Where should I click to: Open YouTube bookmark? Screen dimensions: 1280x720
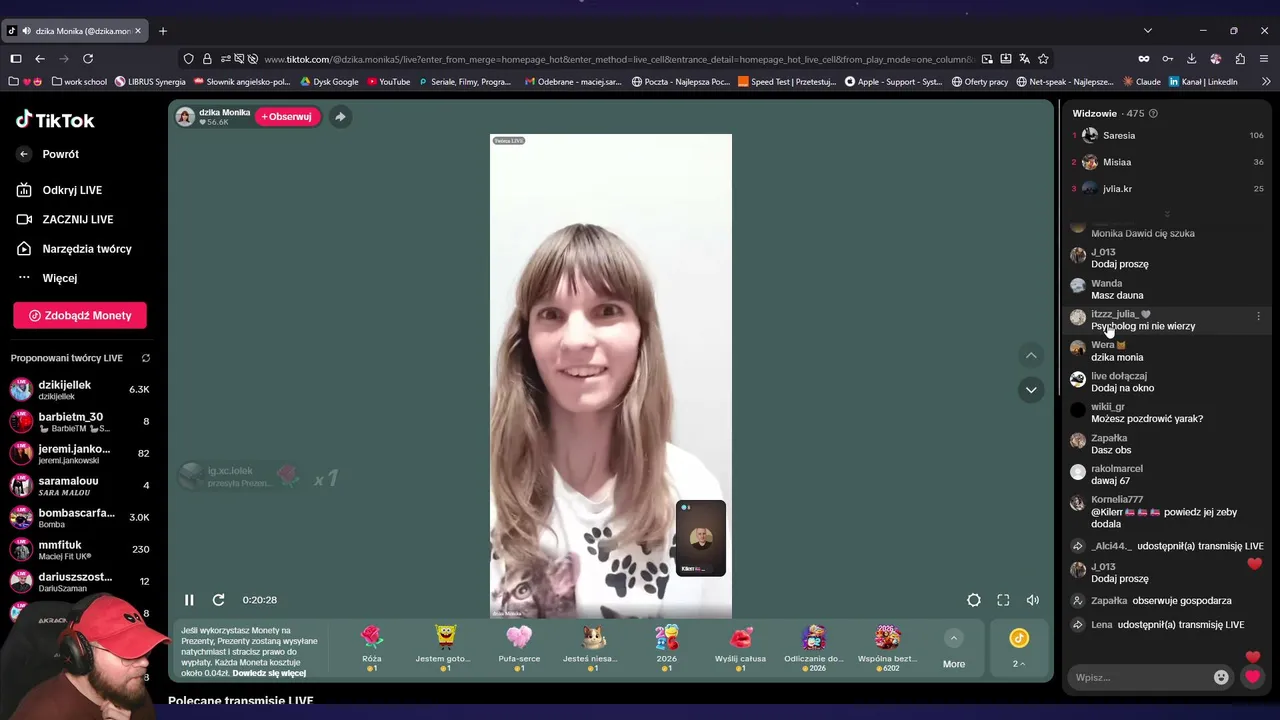click(x=388, y=82)
